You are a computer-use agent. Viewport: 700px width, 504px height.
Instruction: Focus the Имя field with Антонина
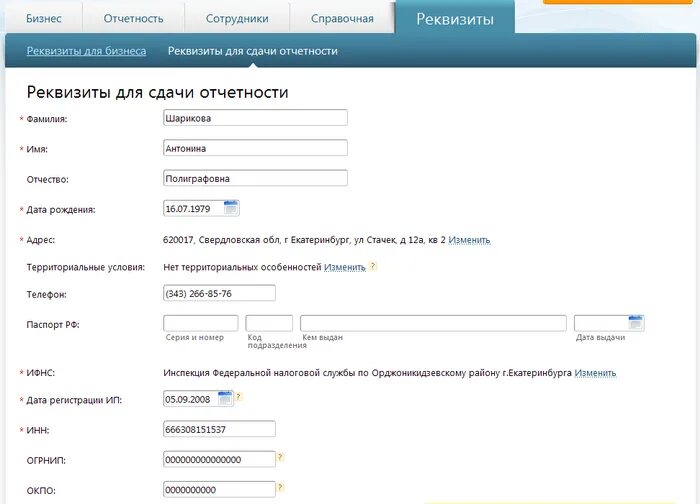[x=255, y=148]
